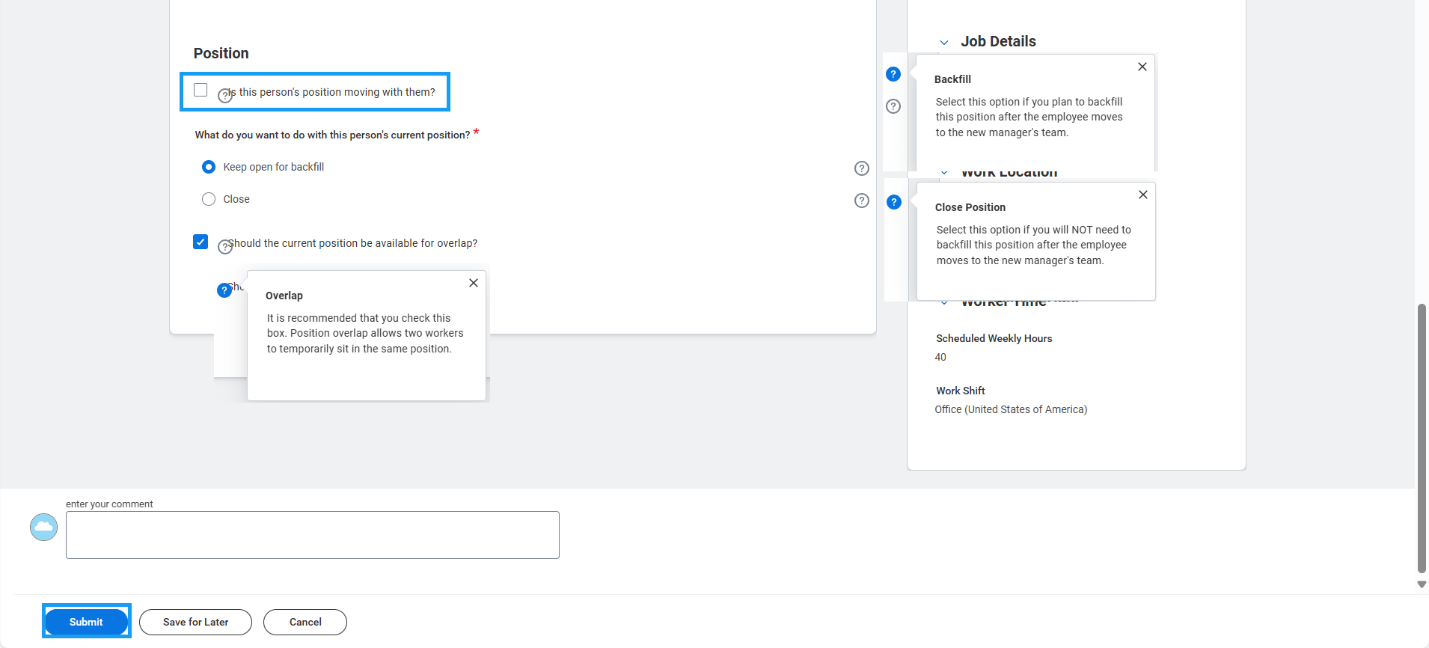Click inside the comment entry field
The width and height of the screenshot is (1429, 648).
(x=312, y=534)
